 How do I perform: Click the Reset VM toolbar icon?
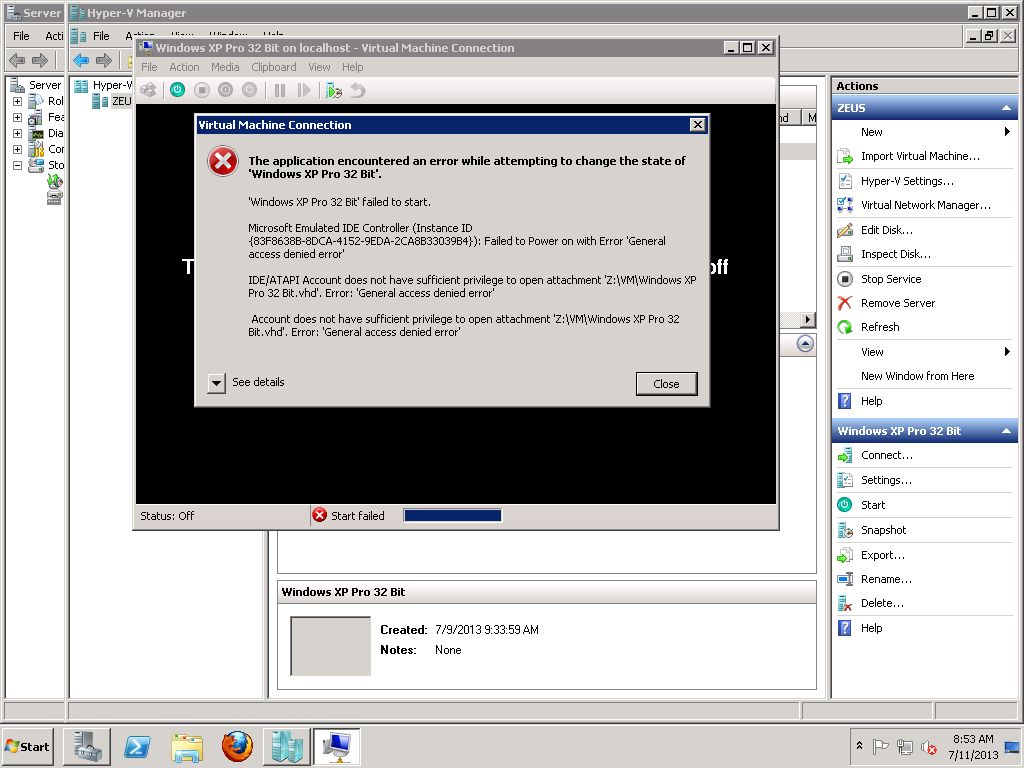(x=304, y=90)
